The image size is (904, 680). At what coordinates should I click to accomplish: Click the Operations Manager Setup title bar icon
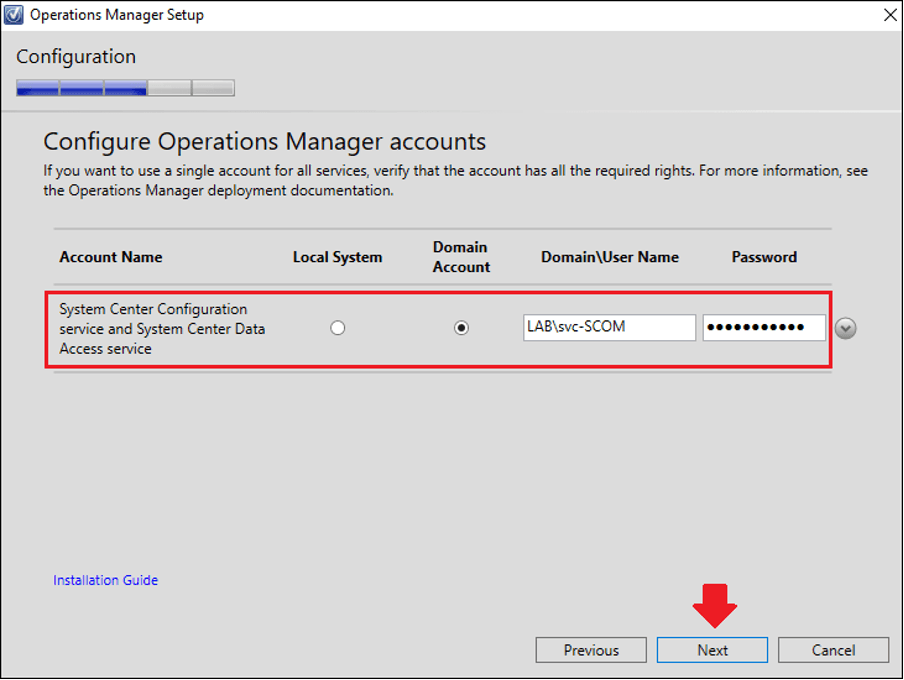coord(14,14)
